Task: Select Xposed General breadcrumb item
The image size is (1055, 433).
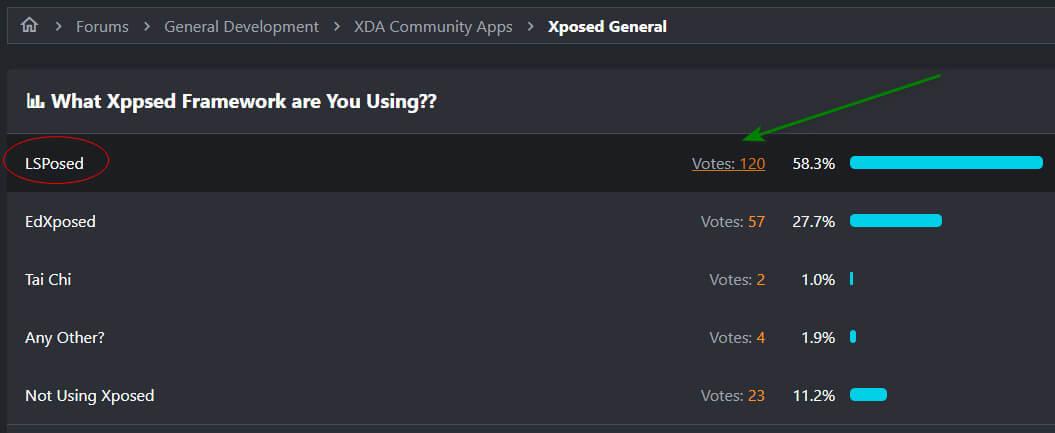Action: (x=607, y=27)
